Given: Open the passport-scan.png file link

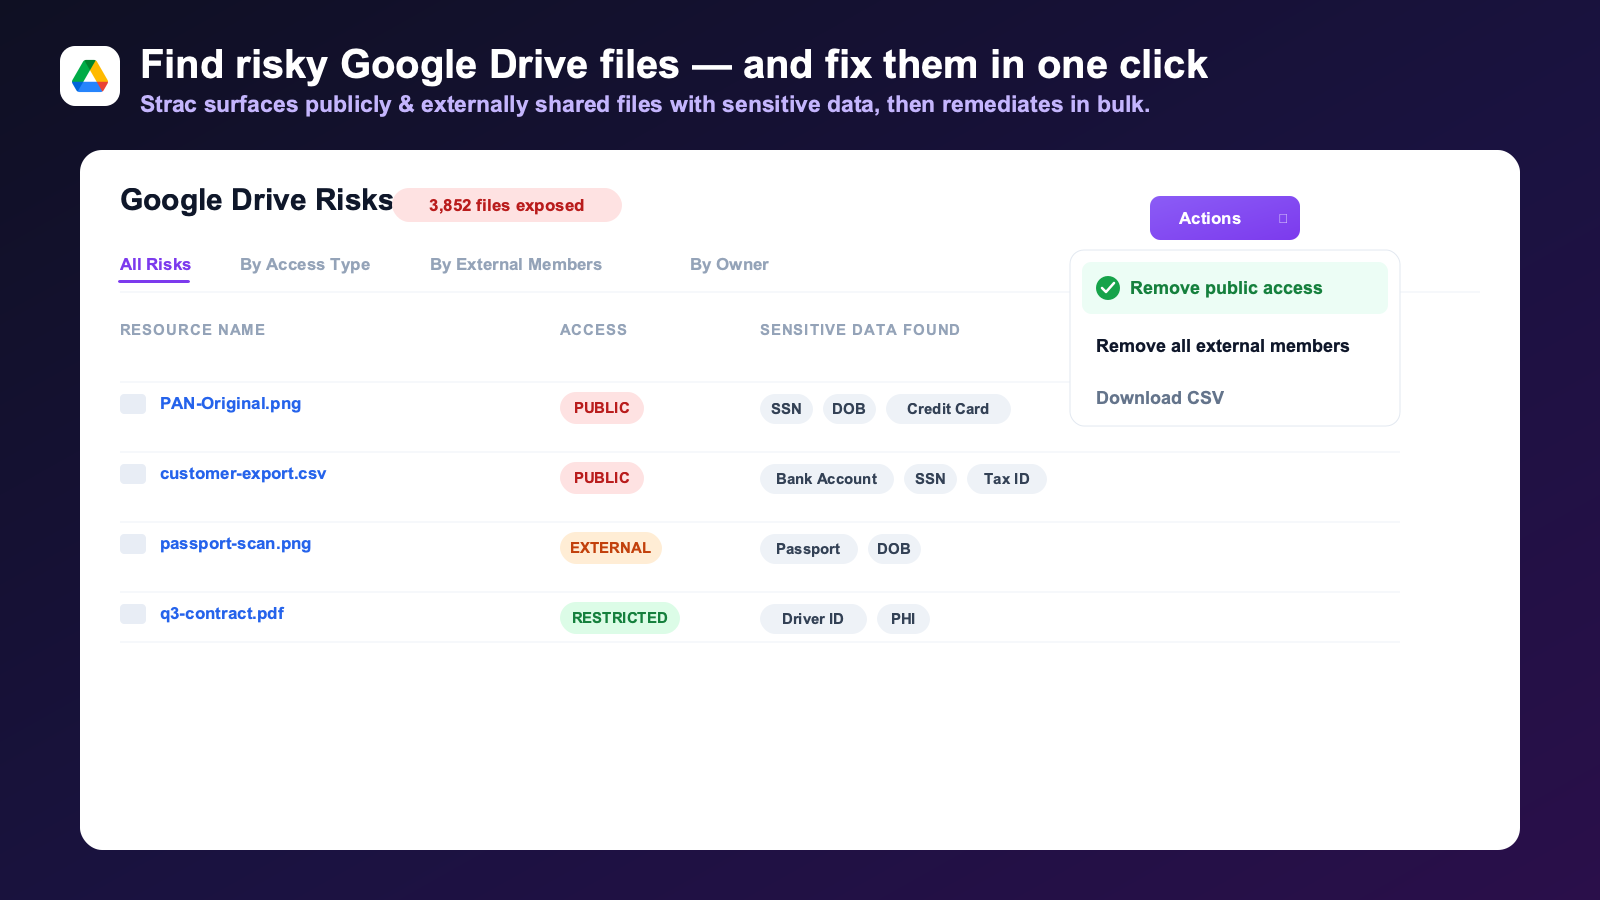Looking at the screenshot, I should tap(235, 544).
